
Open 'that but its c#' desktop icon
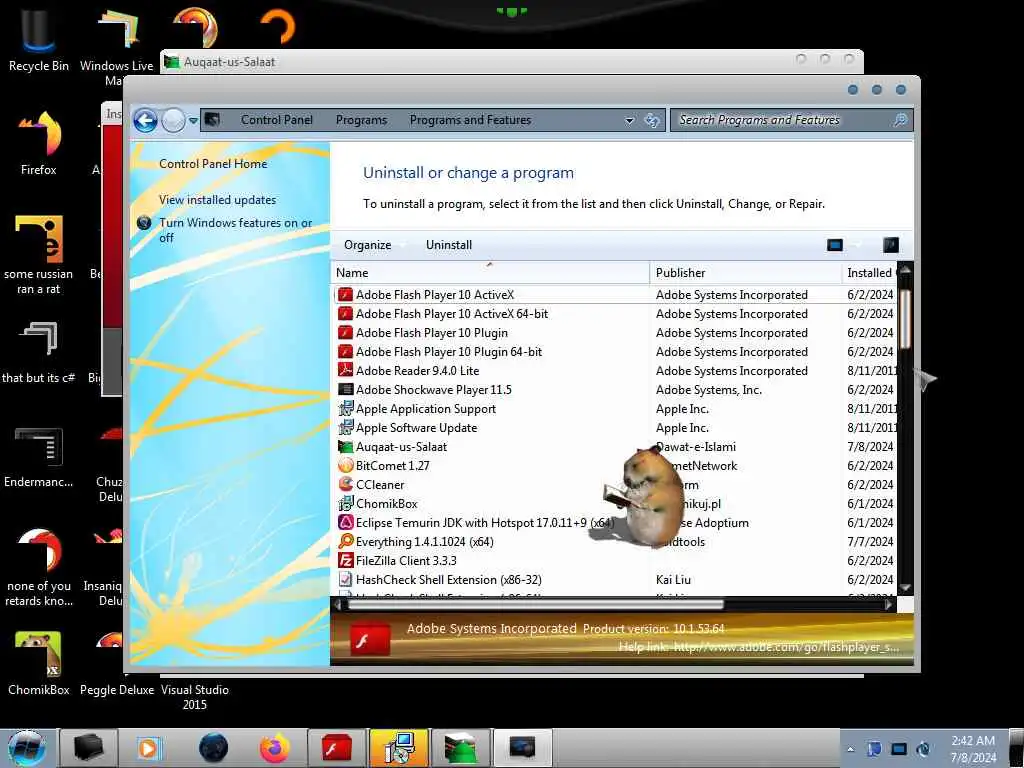39,351
